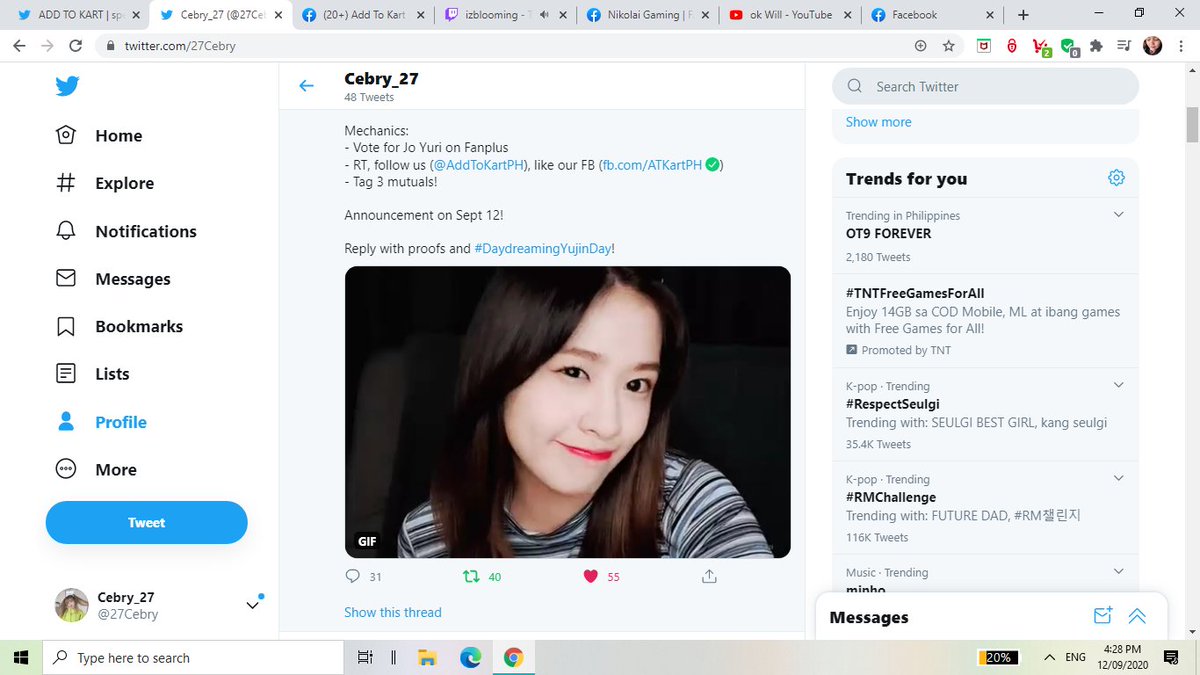Expand options for #RespectSeulgi trend
1200x675 pixels.
point(1118,385)
